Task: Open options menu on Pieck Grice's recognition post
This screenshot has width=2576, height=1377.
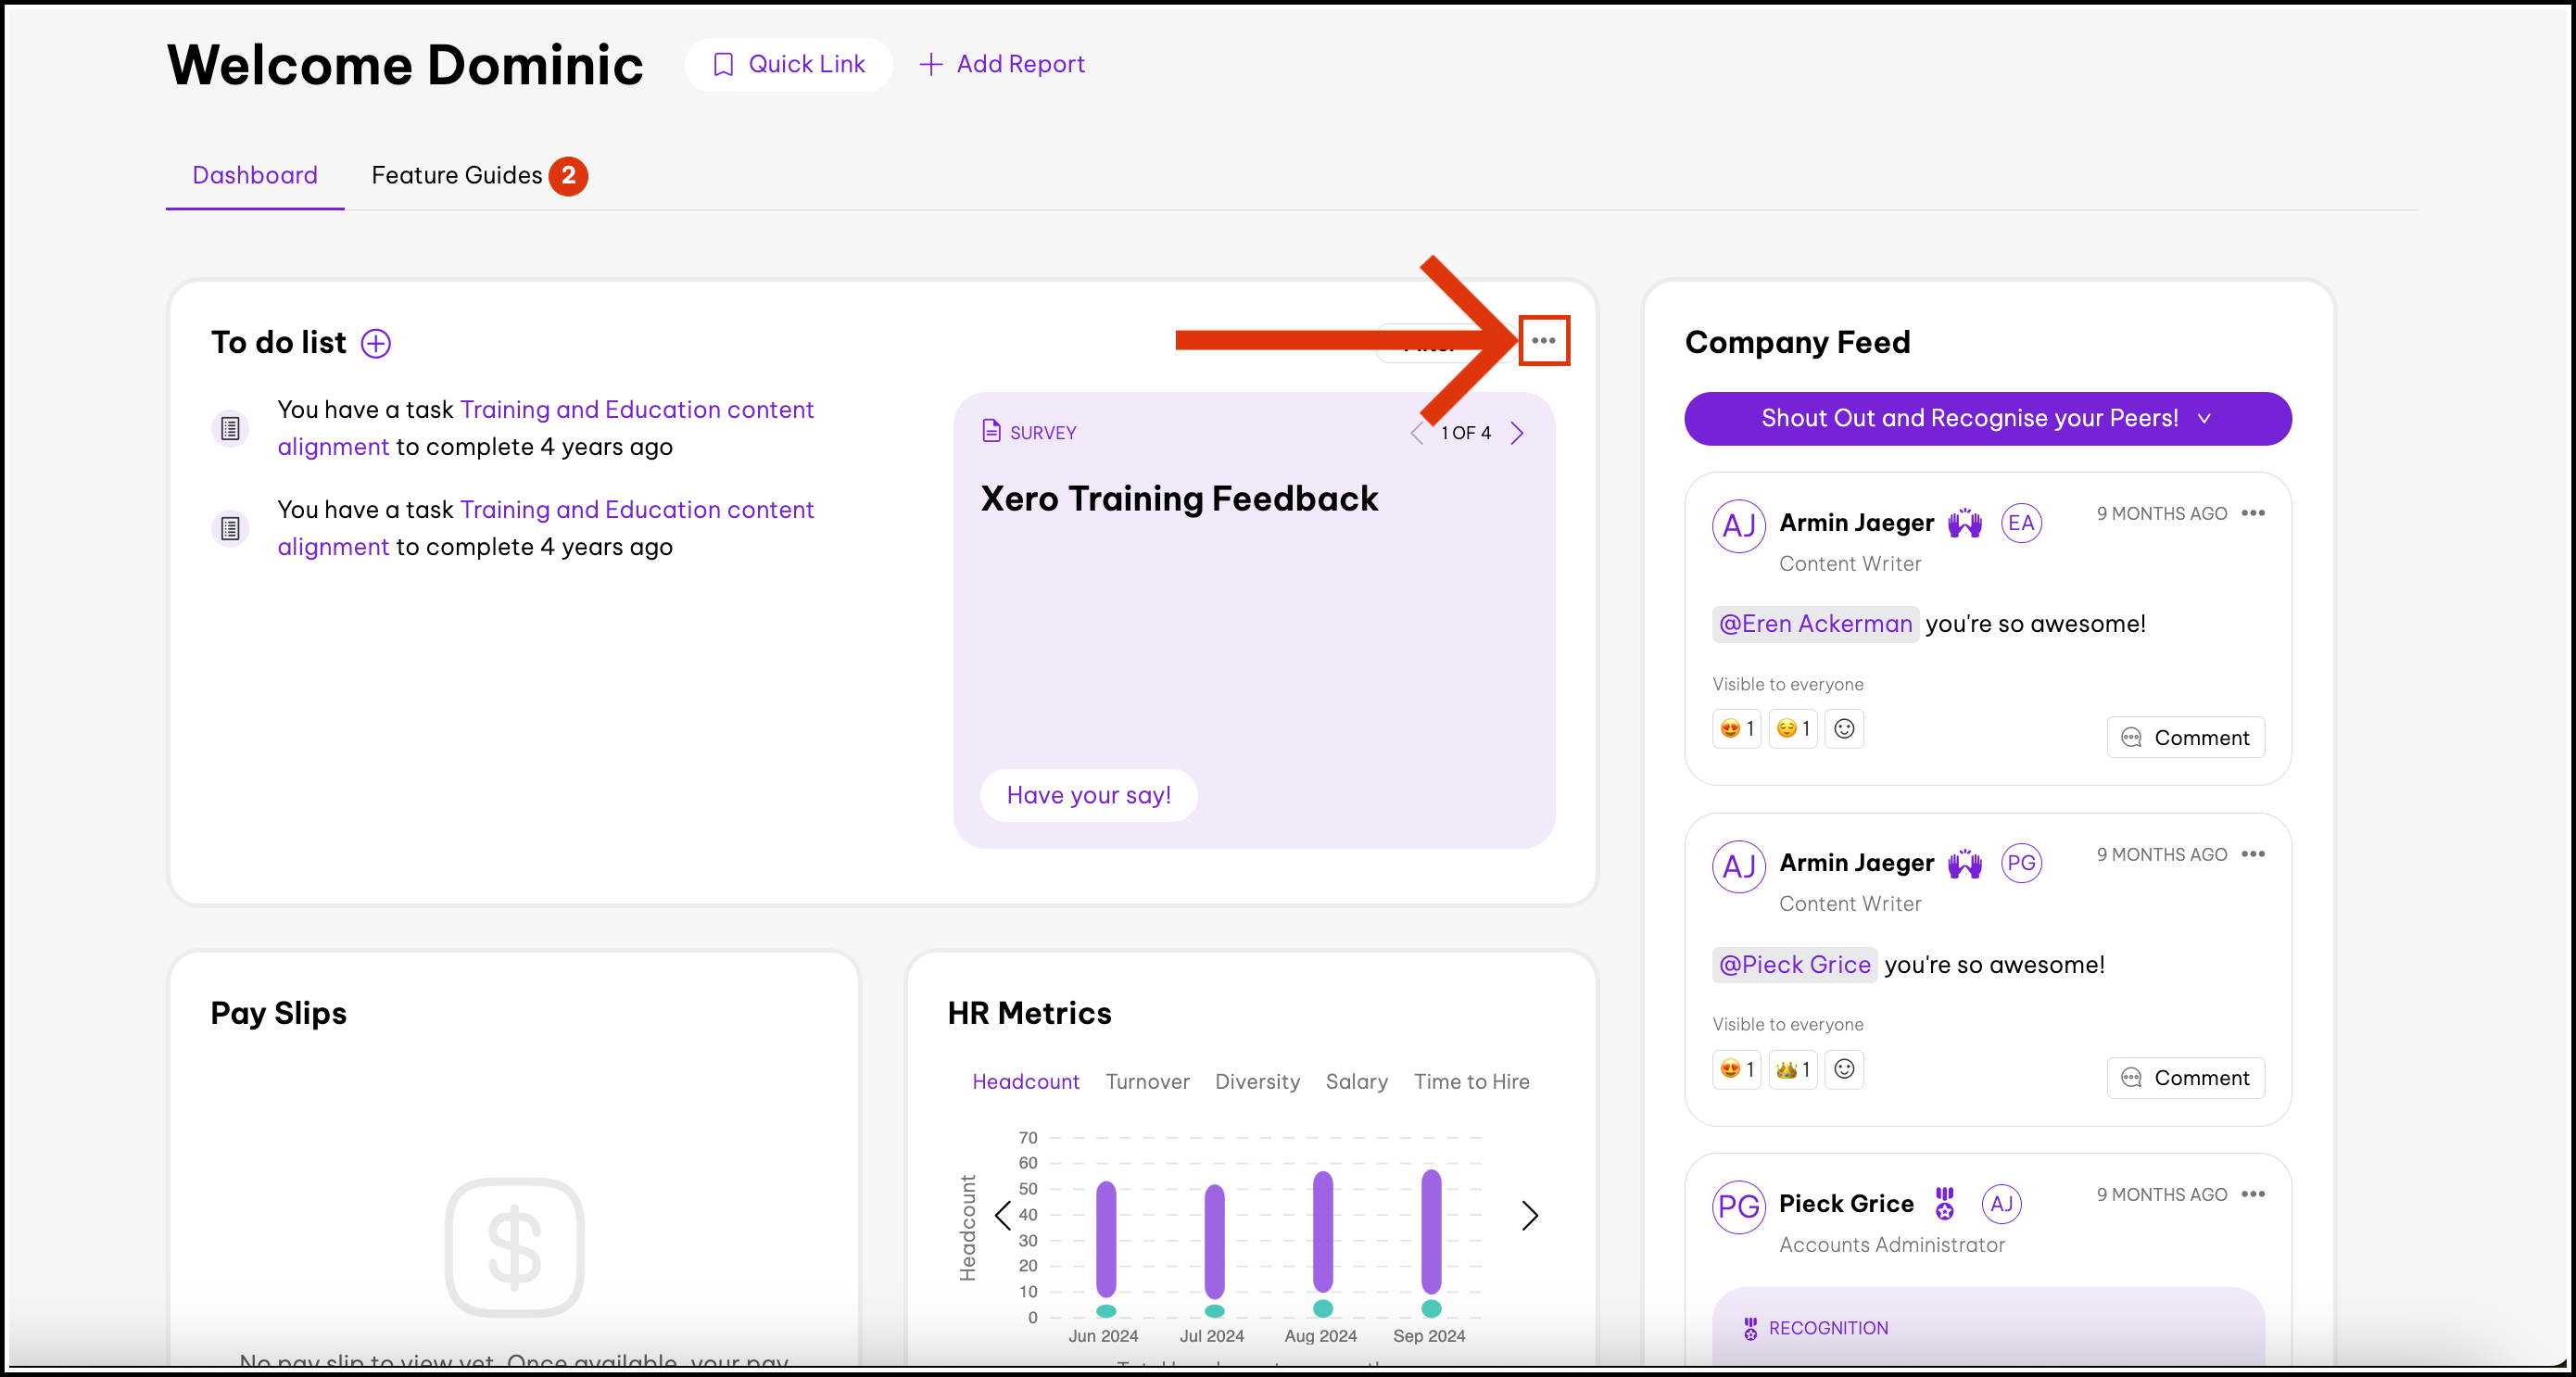Action: (x=2252, y=1194)
